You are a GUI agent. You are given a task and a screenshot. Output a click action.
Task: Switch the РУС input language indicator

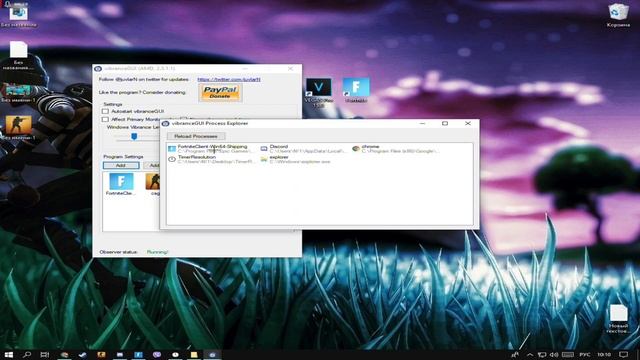584,355
